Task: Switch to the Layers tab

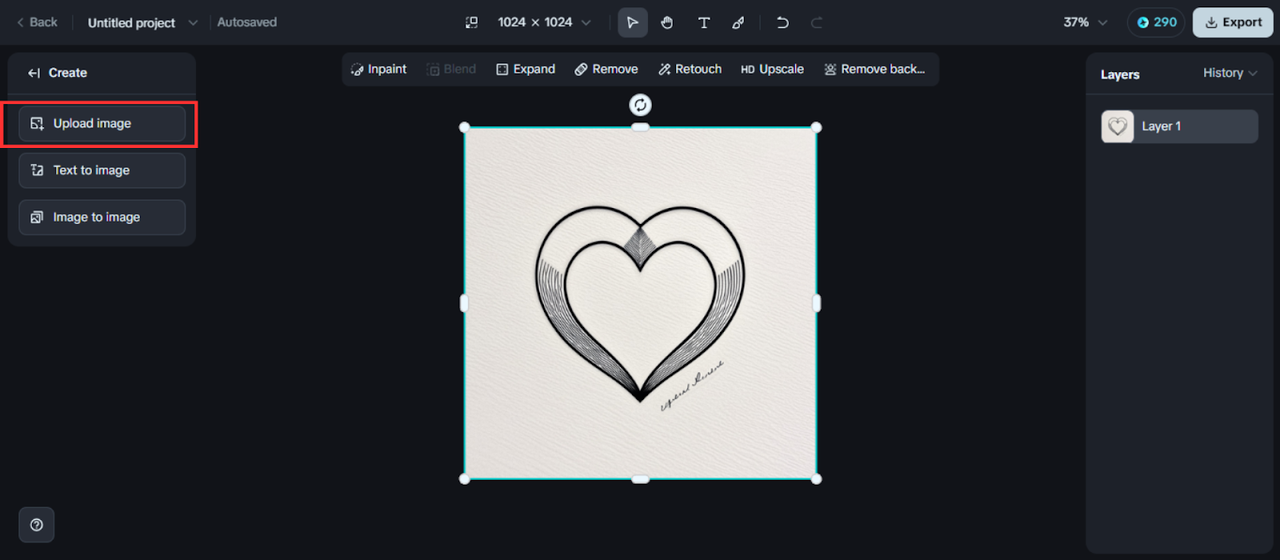Action: (1120, 74)
